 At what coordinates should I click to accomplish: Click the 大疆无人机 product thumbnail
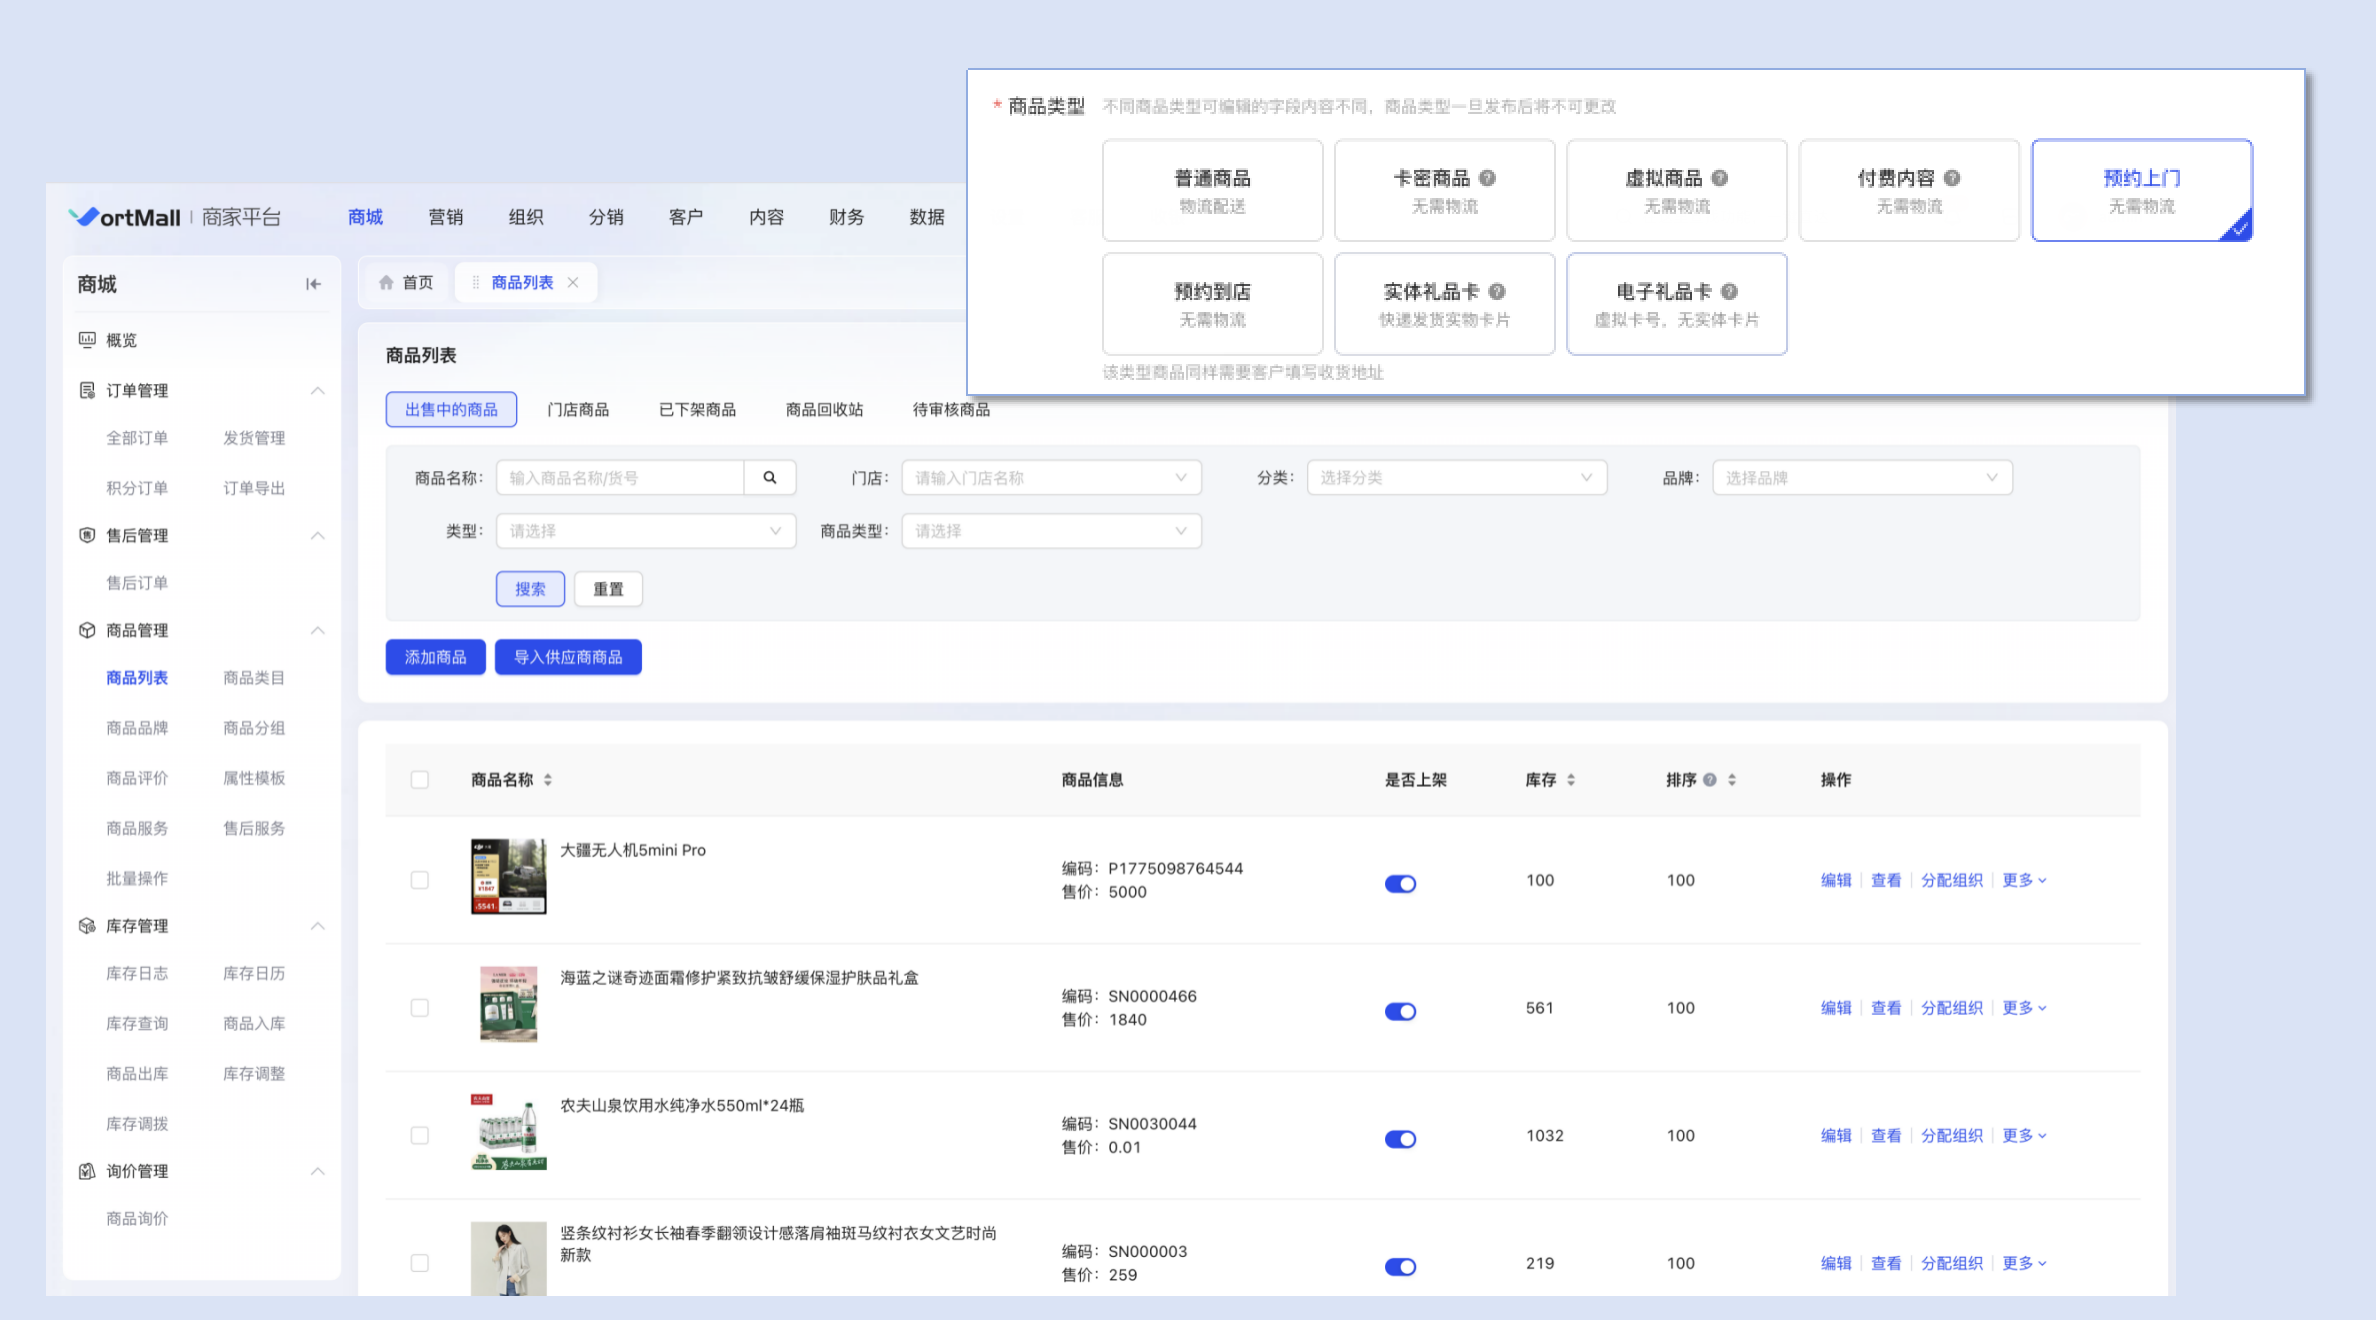coord(508,876)
